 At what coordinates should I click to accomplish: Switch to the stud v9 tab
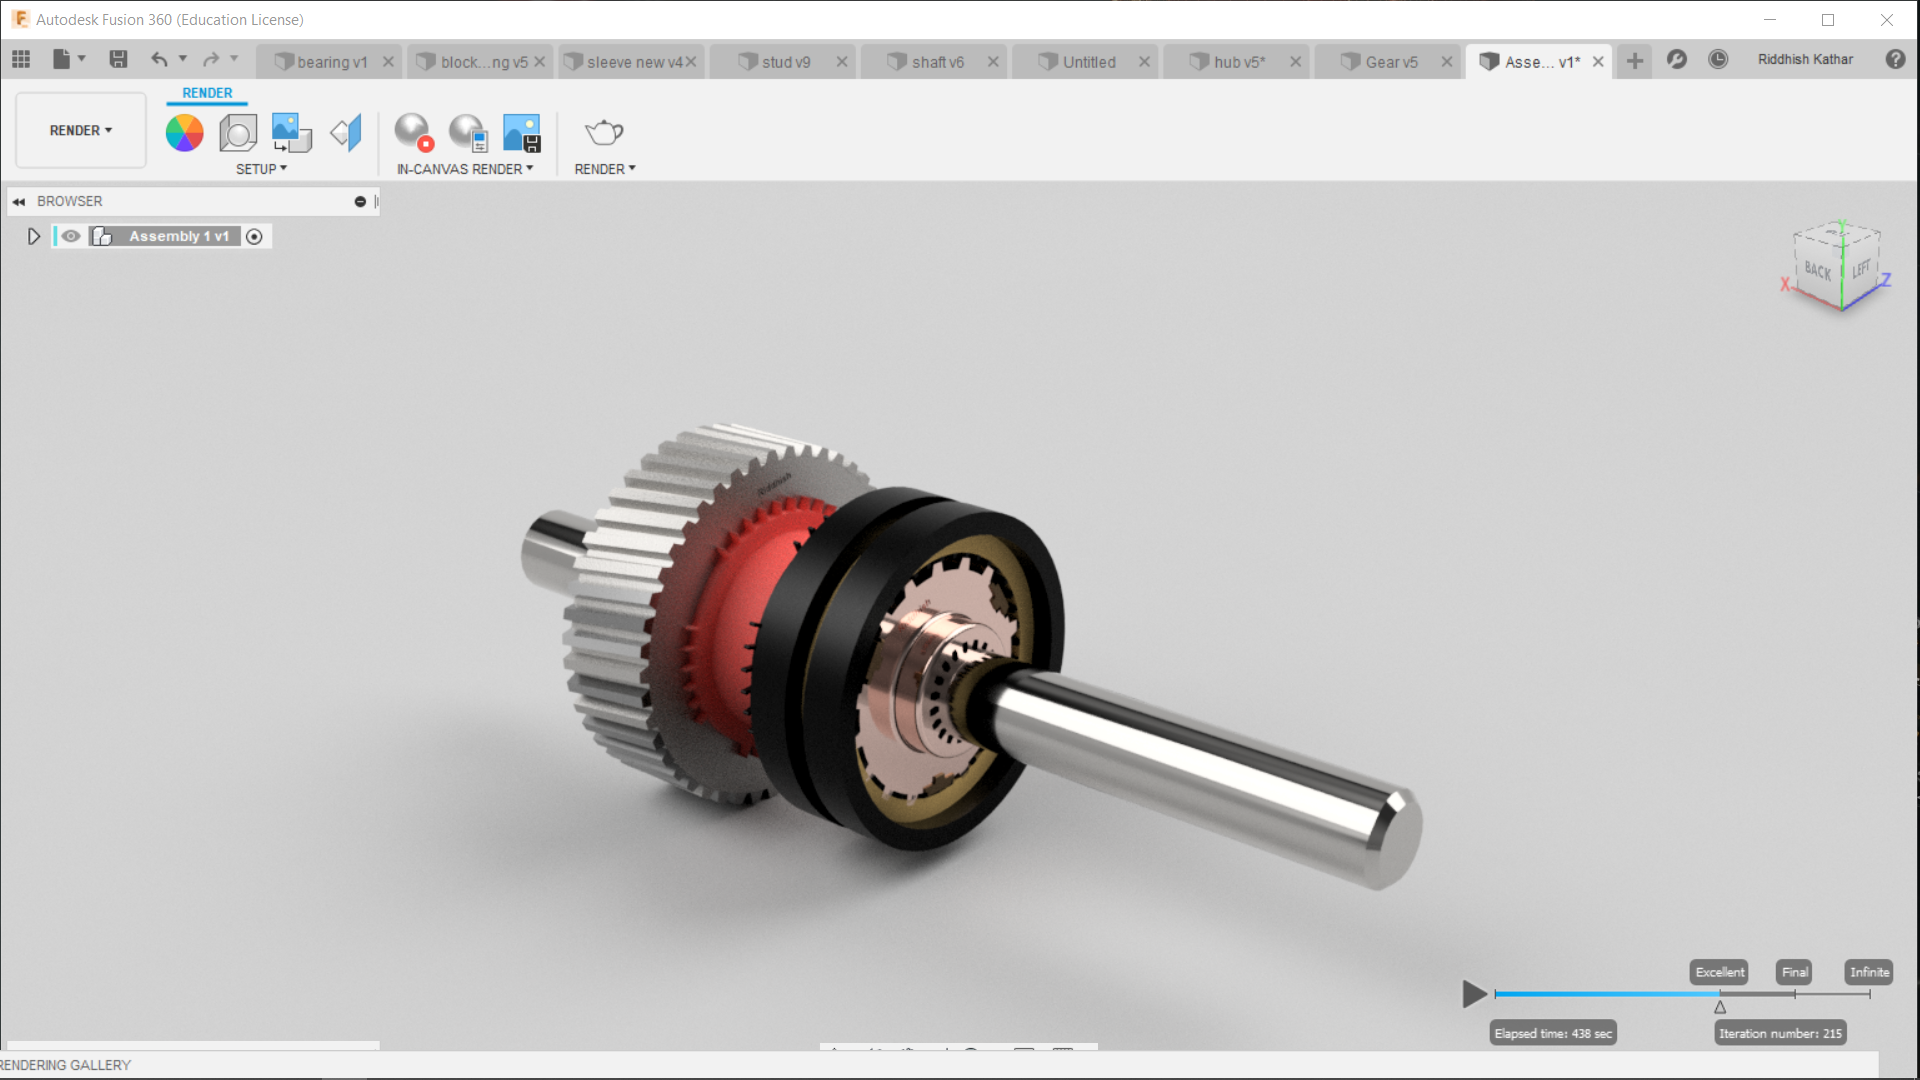[x=775, y=62]
